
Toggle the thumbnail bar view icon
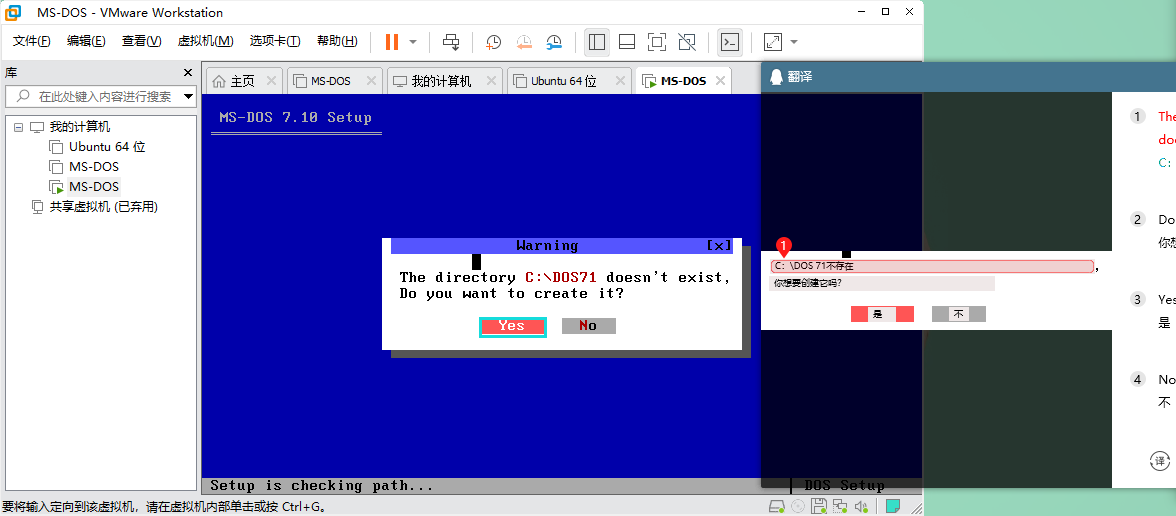627,42
